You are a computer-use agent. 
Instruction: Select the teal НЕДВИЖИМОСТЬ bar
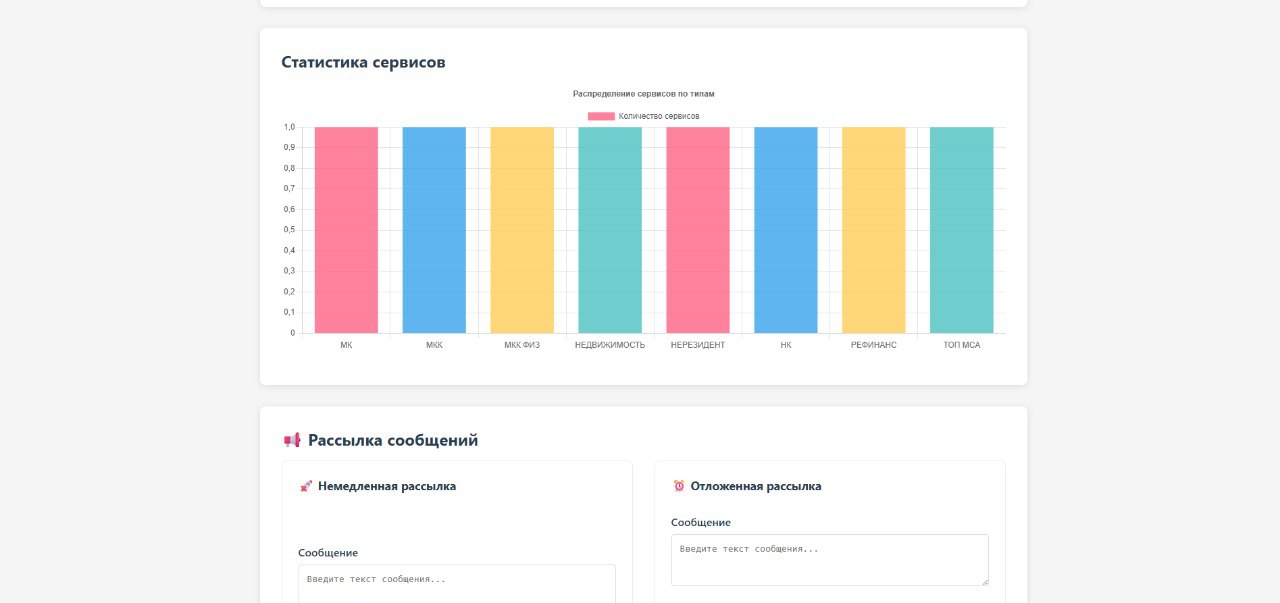coord(610,230)
